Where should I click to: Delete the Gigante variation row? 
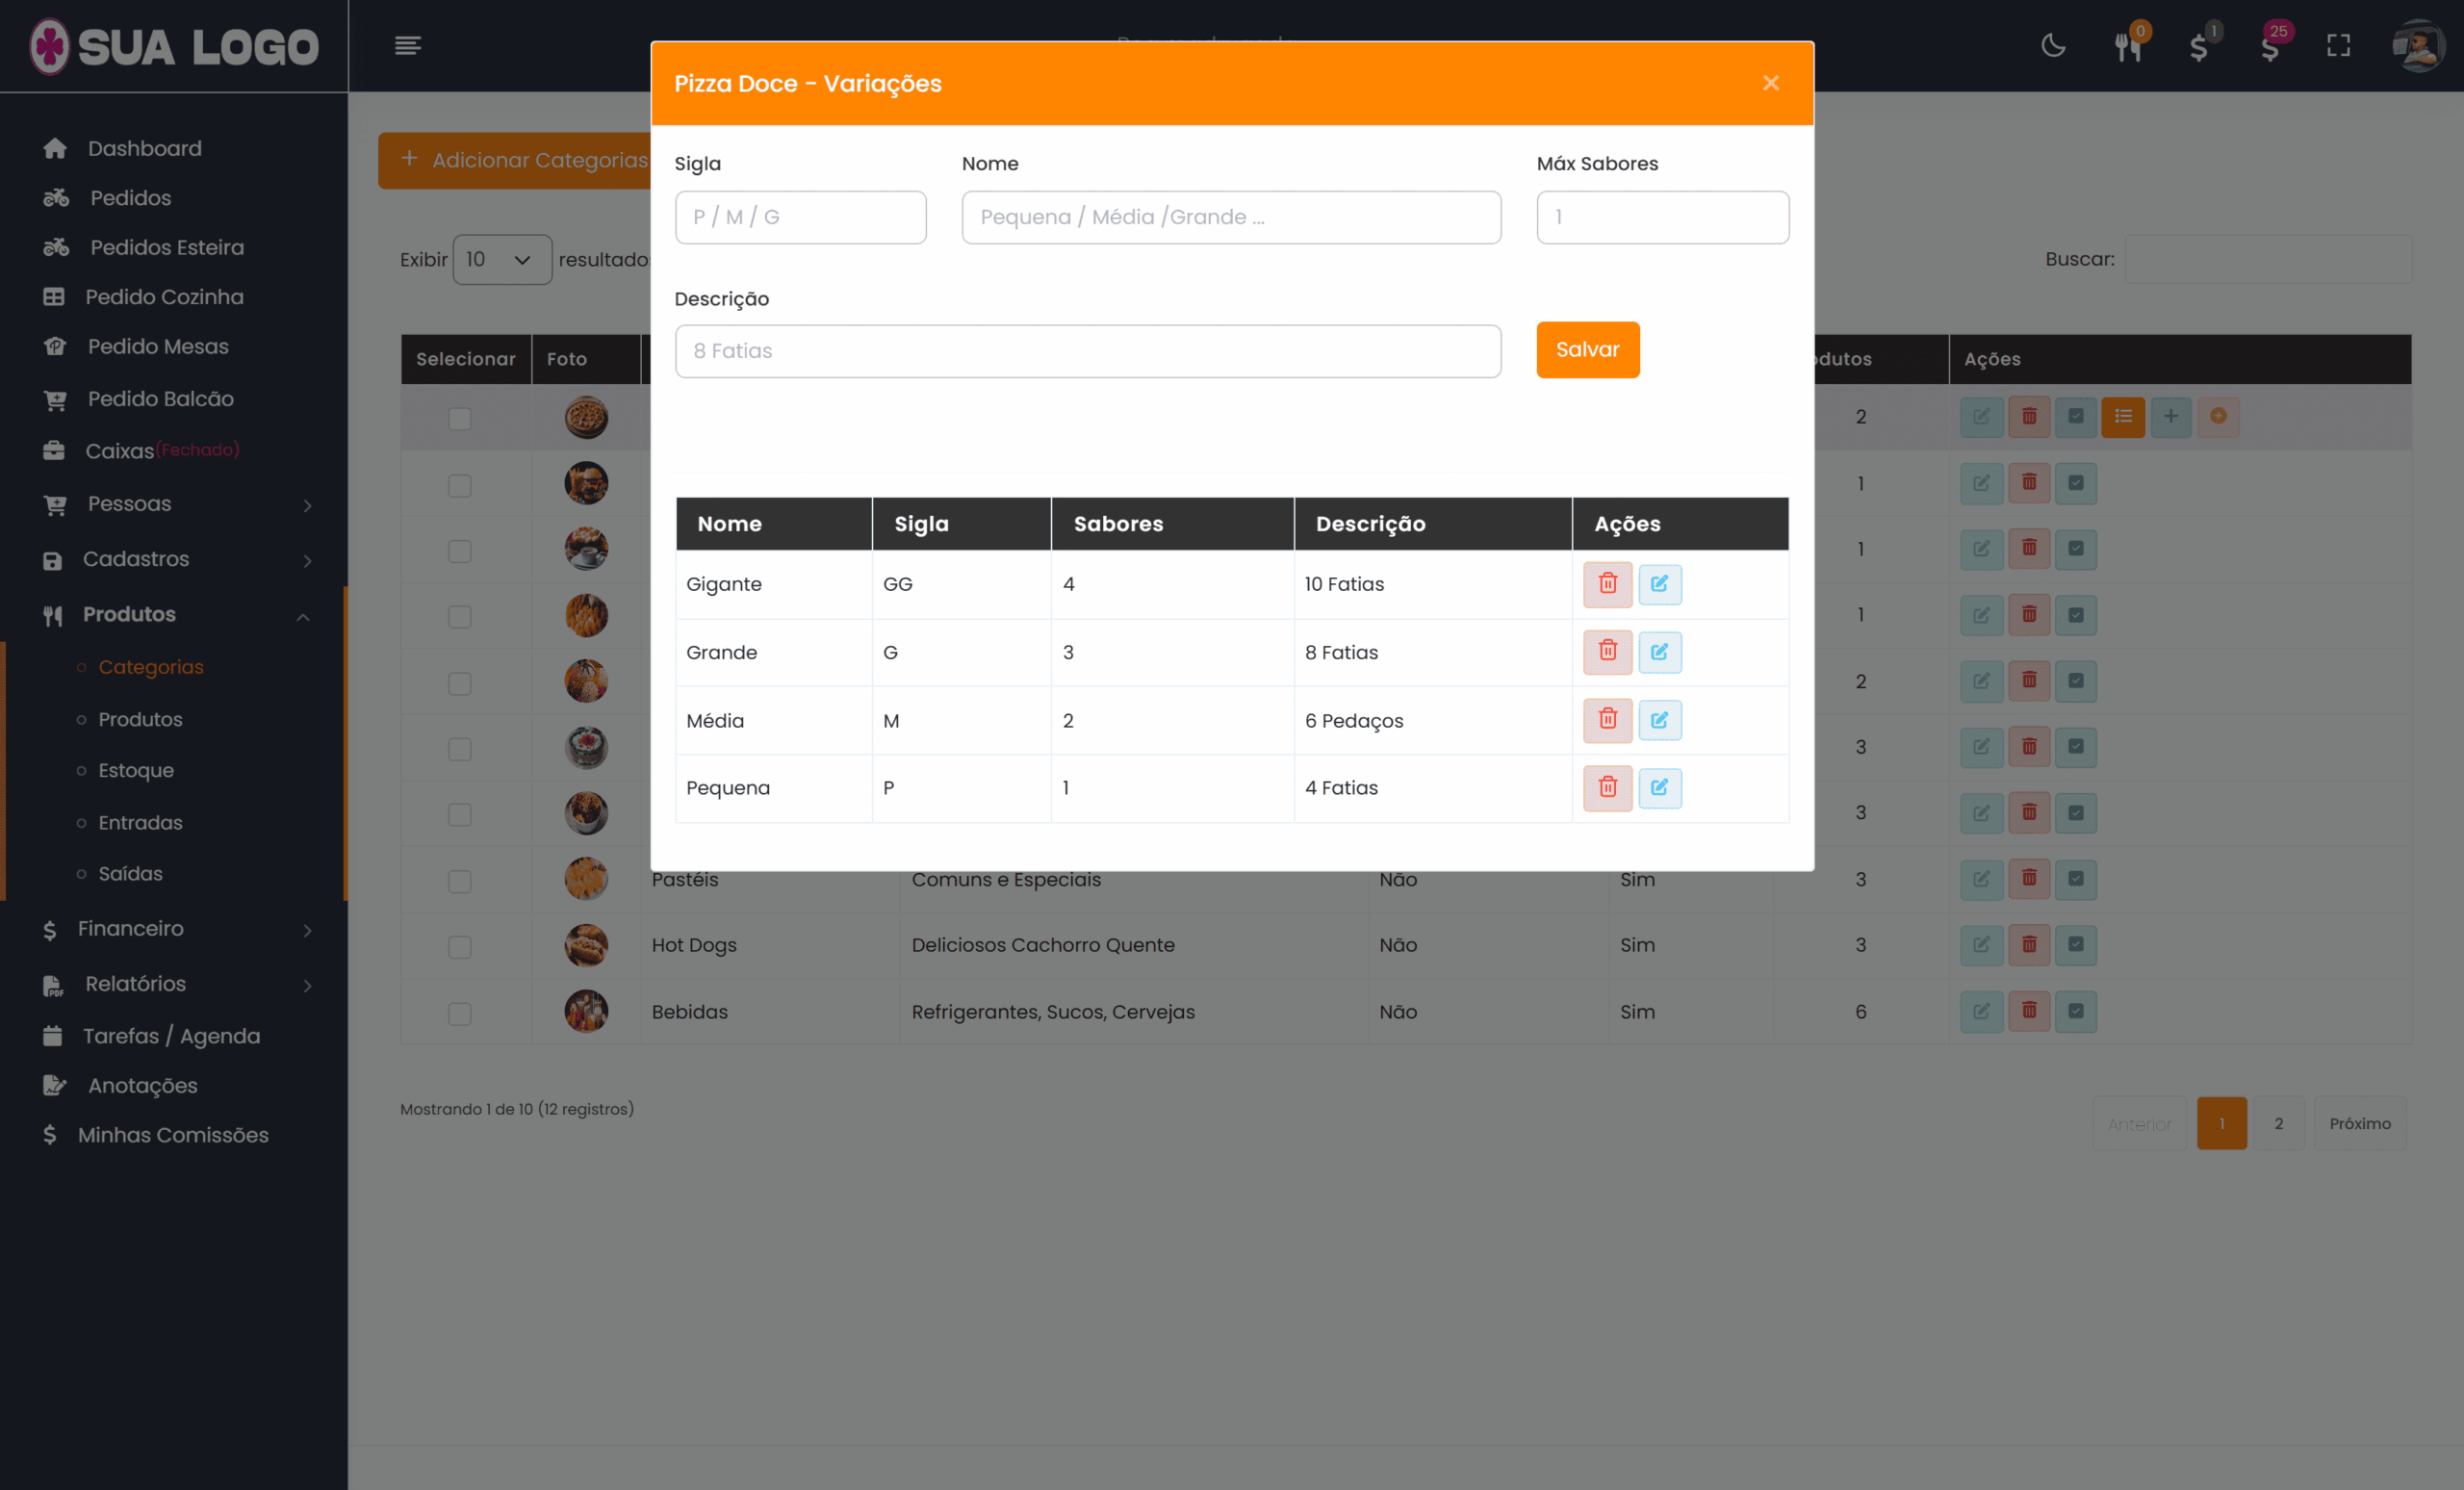[1607, 584]
